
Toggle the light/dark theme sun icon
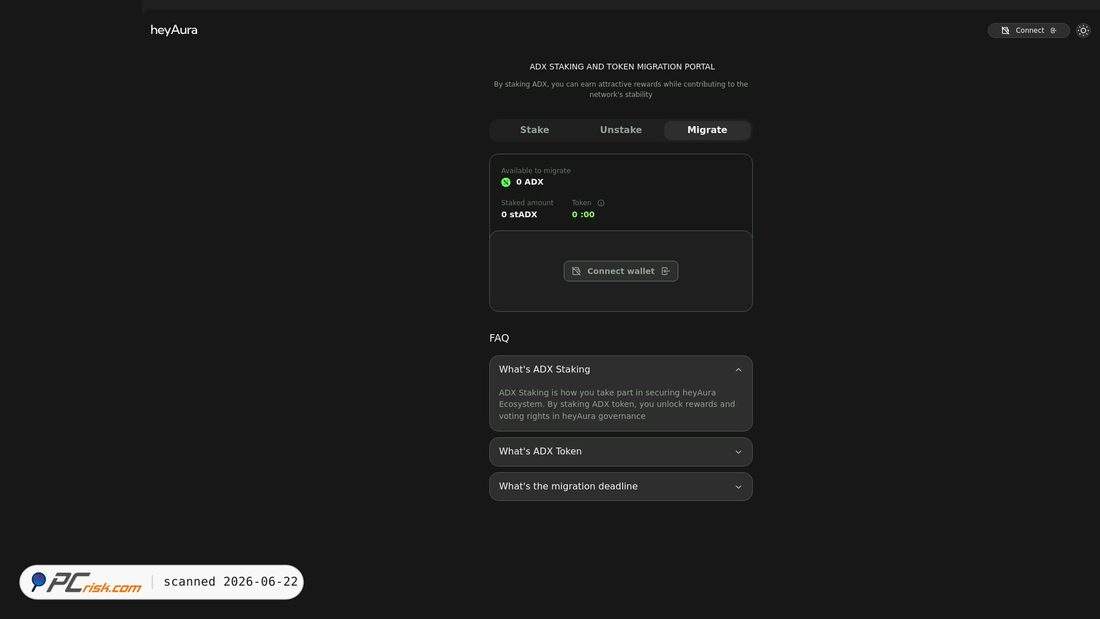coord(1083,30)
